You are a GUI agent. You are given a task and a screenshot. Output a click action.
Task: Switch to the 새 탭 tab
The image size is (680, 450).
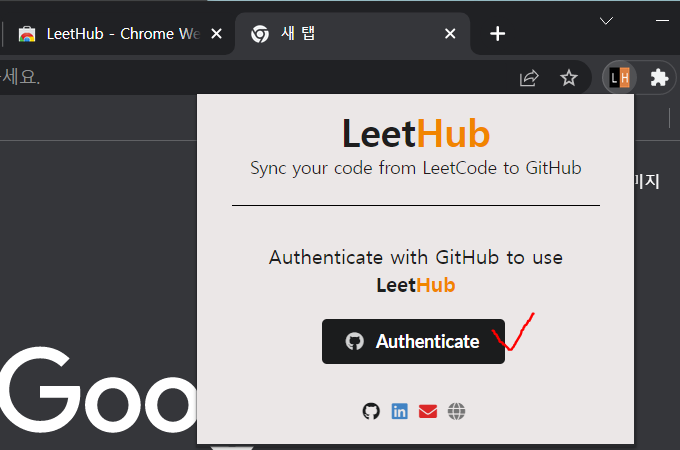coord(351,34)
